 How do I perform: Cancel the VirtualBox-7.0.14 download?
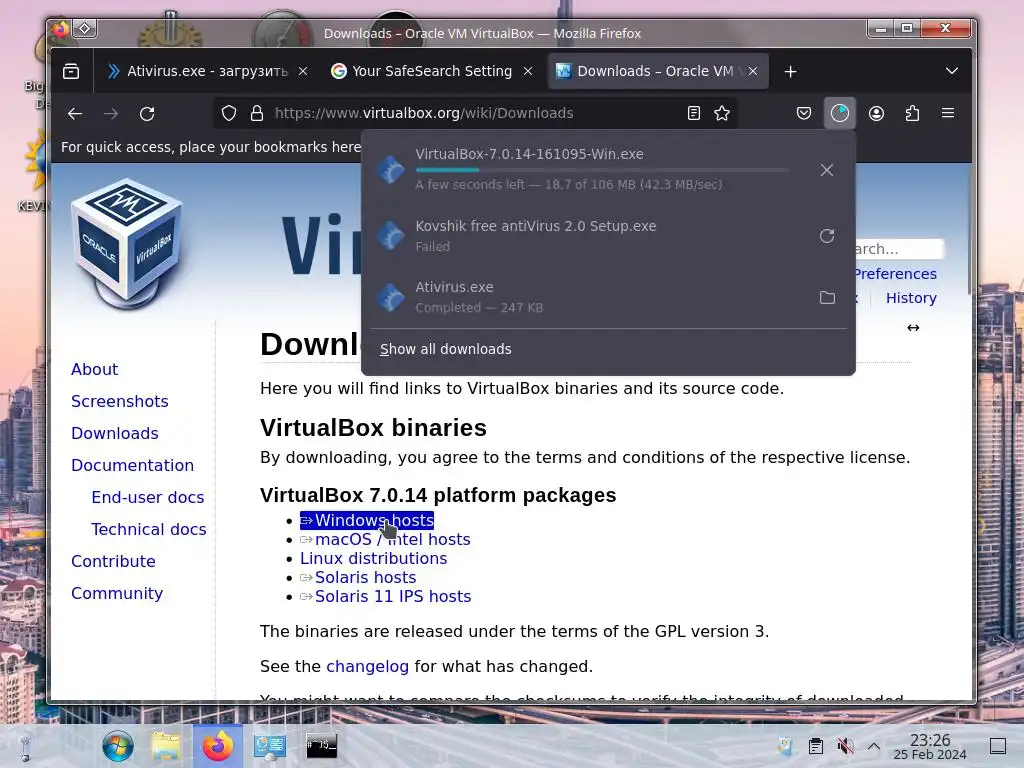827,170
